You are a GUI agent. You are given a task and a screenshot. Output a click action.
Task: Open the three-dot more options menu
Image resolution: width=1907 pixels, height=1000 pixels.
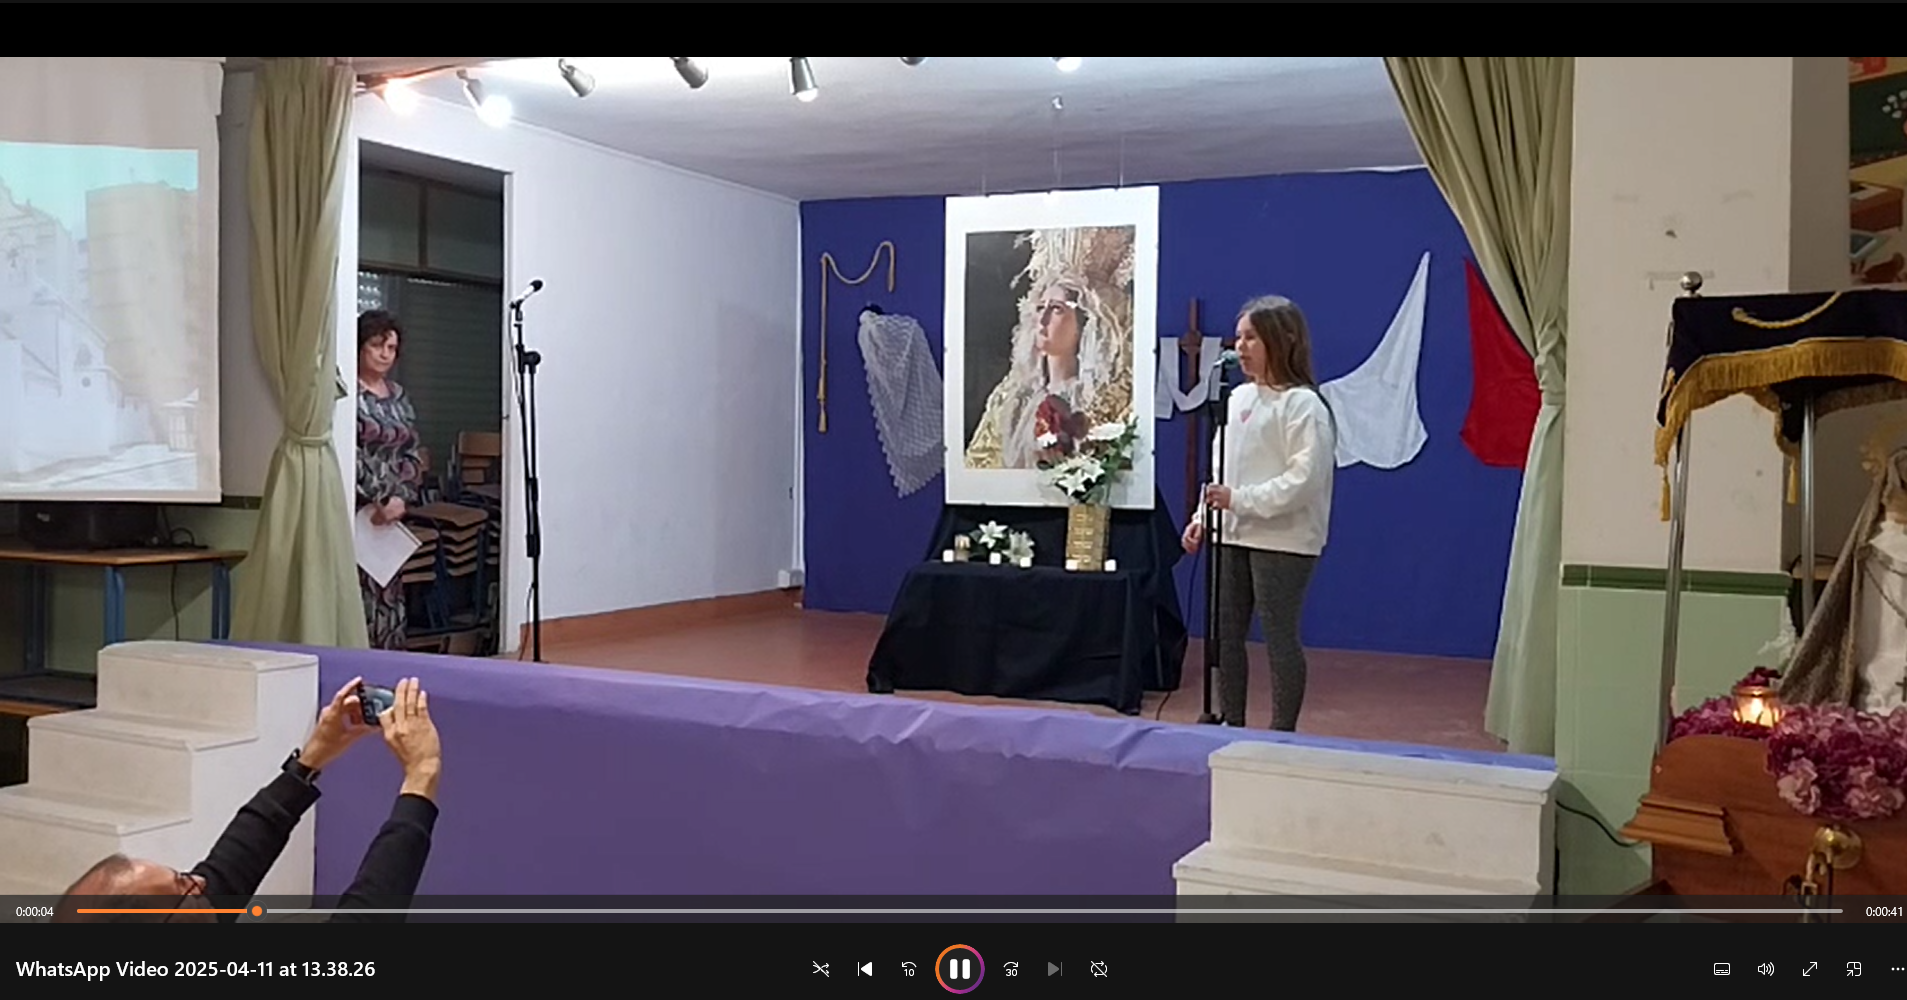[x=1896, y=969]
